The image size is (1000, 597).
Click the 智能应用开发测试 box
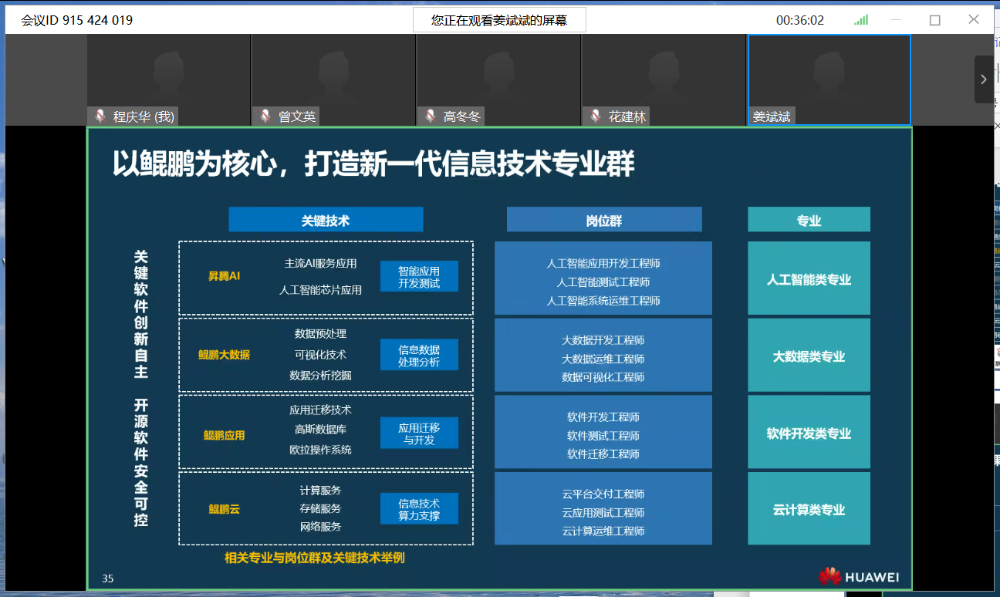[x=419, y=277]
